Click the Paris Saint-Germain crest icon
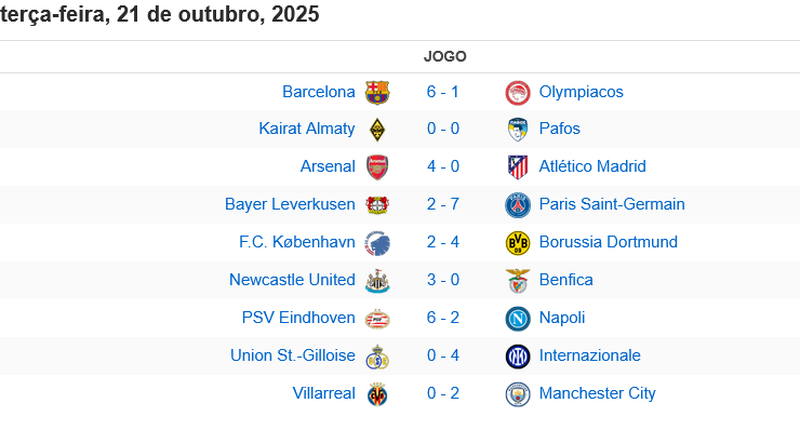800x430 pixels. click(x=517, y=205)
